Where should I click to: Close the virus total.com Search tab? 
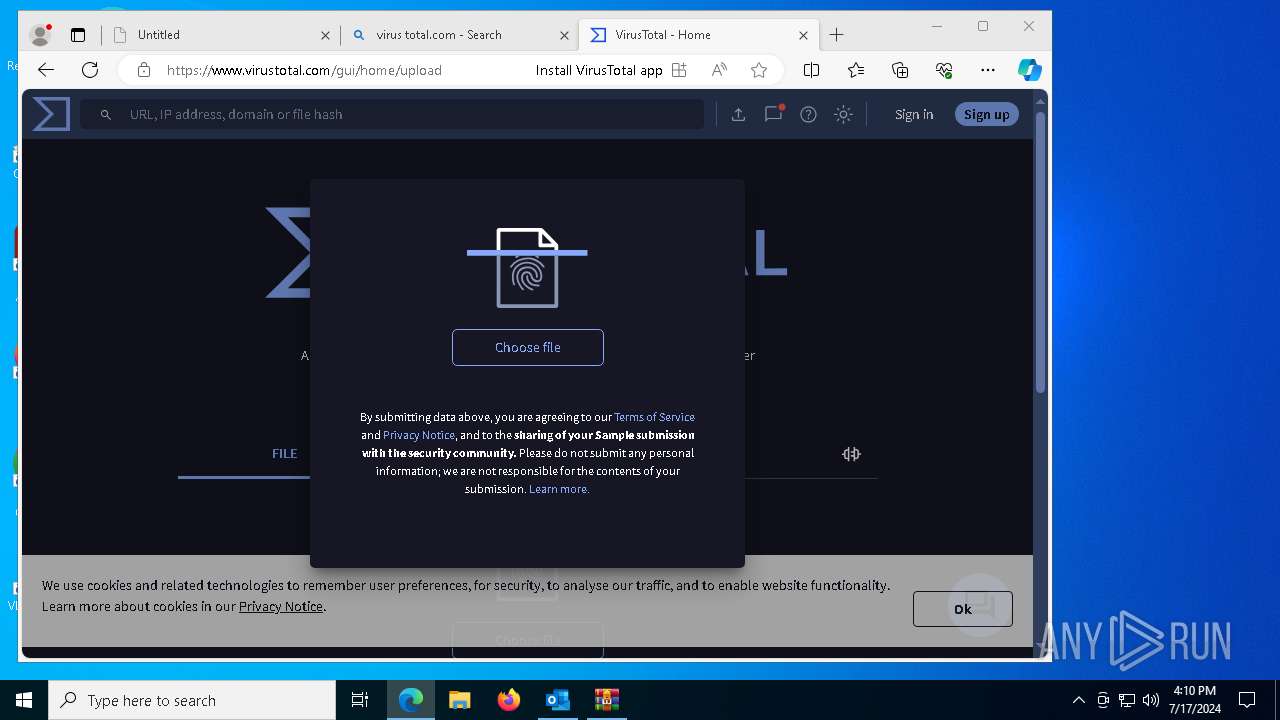pos(564,35)
